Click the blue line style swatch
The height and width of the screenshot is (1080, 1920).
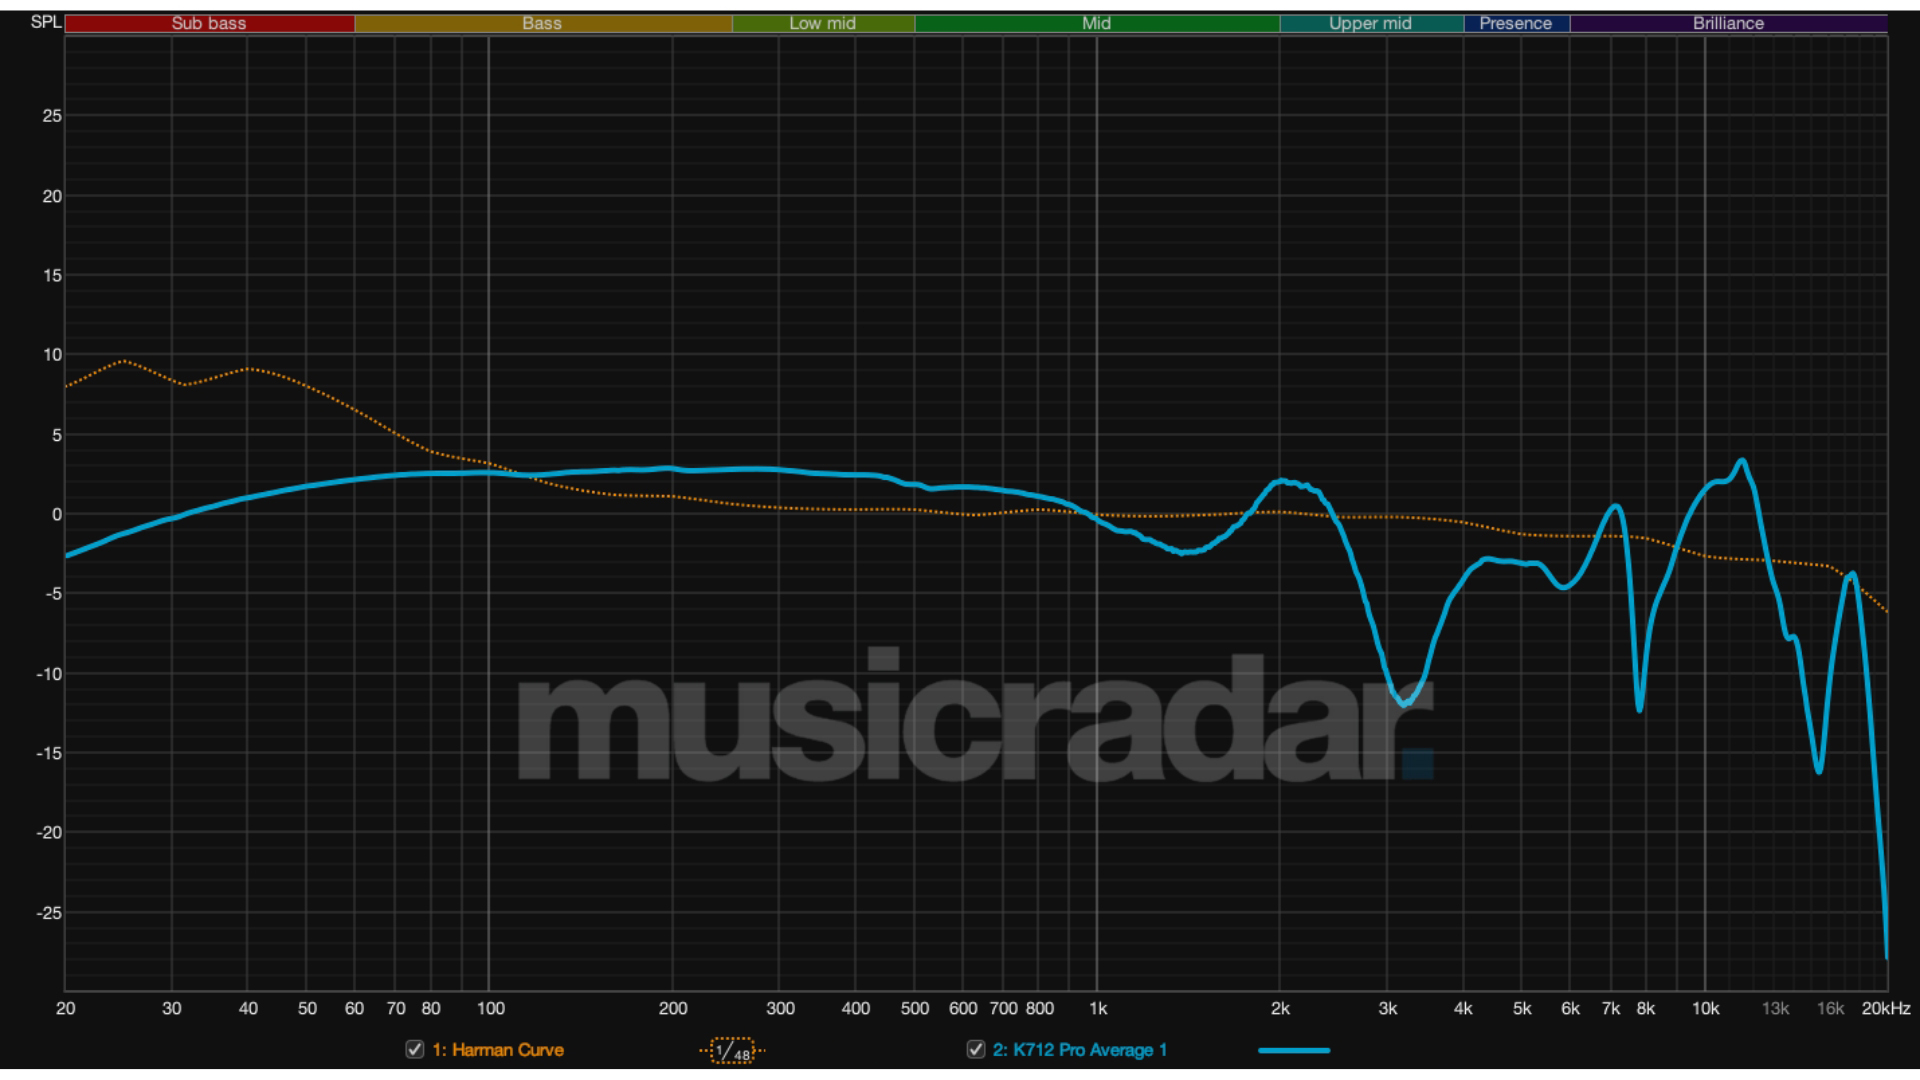click(x=1294, y=1051)
